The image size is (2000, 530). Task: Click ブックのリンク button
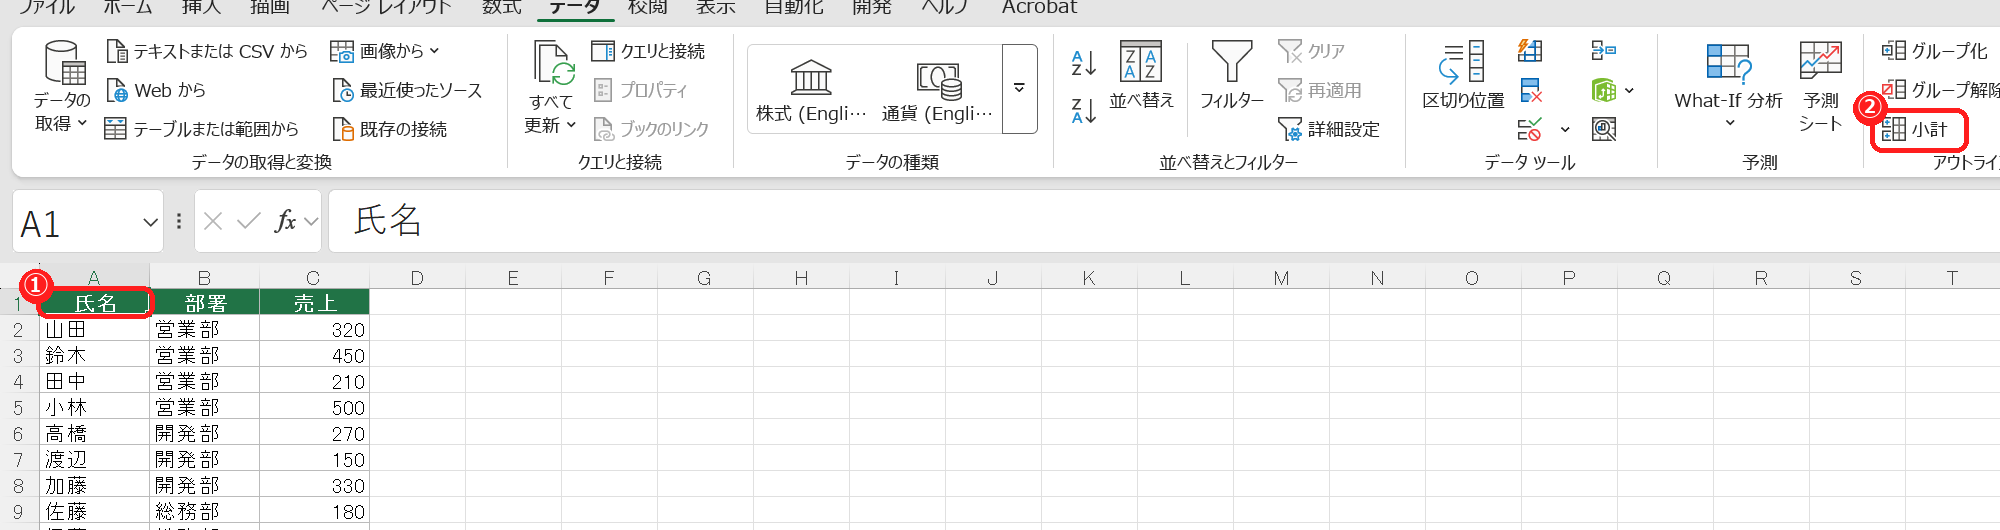pos(651,129)
